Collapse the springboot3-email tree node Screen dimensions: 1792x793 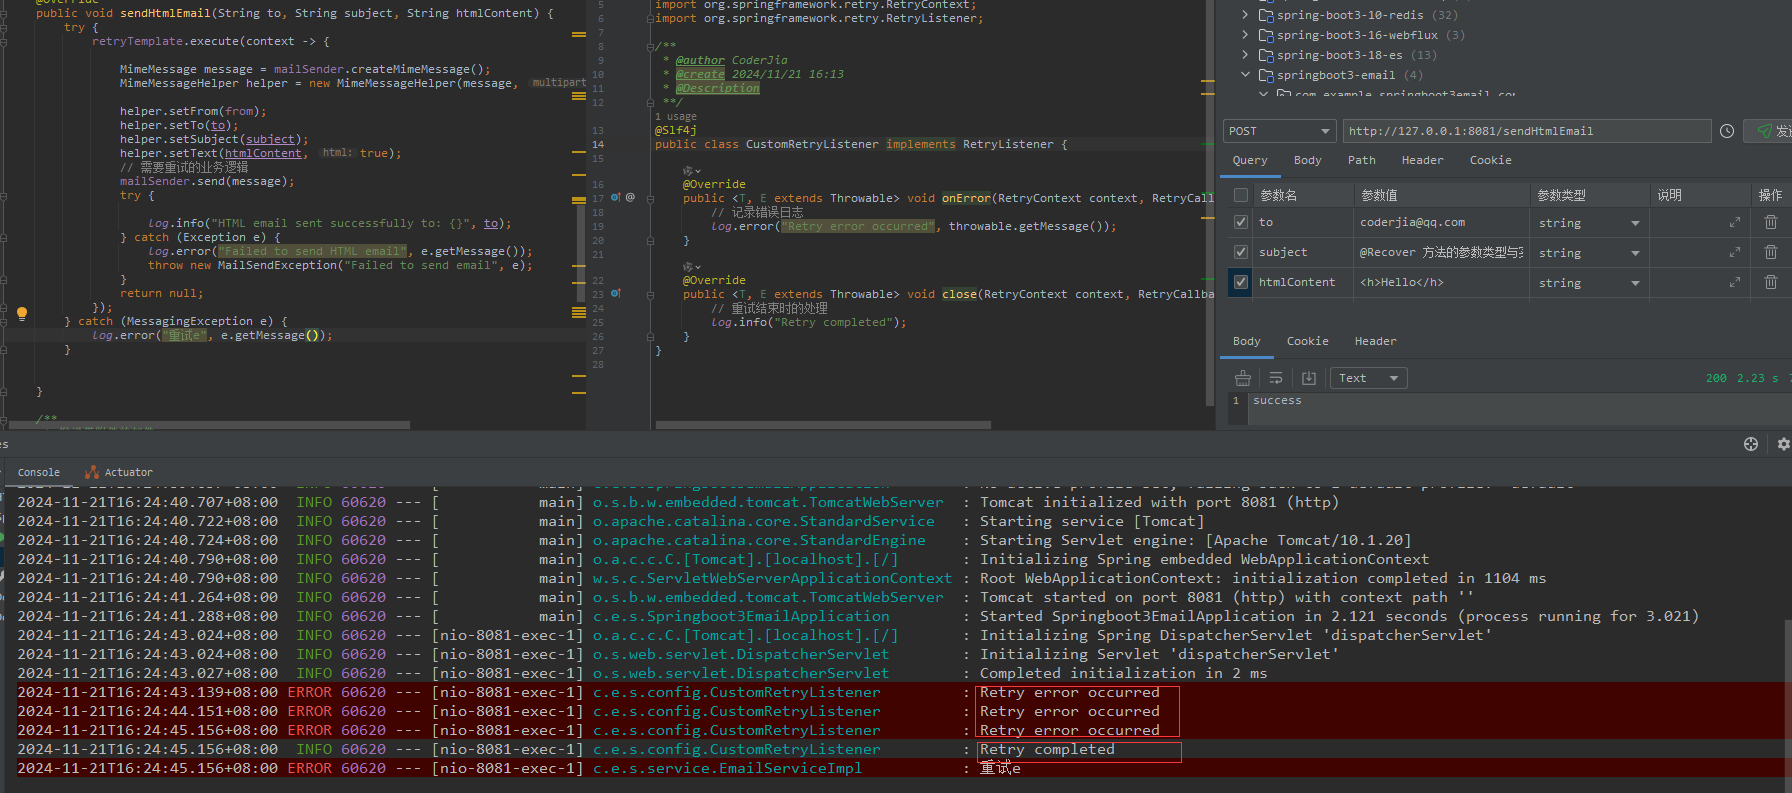(1245, 75)
